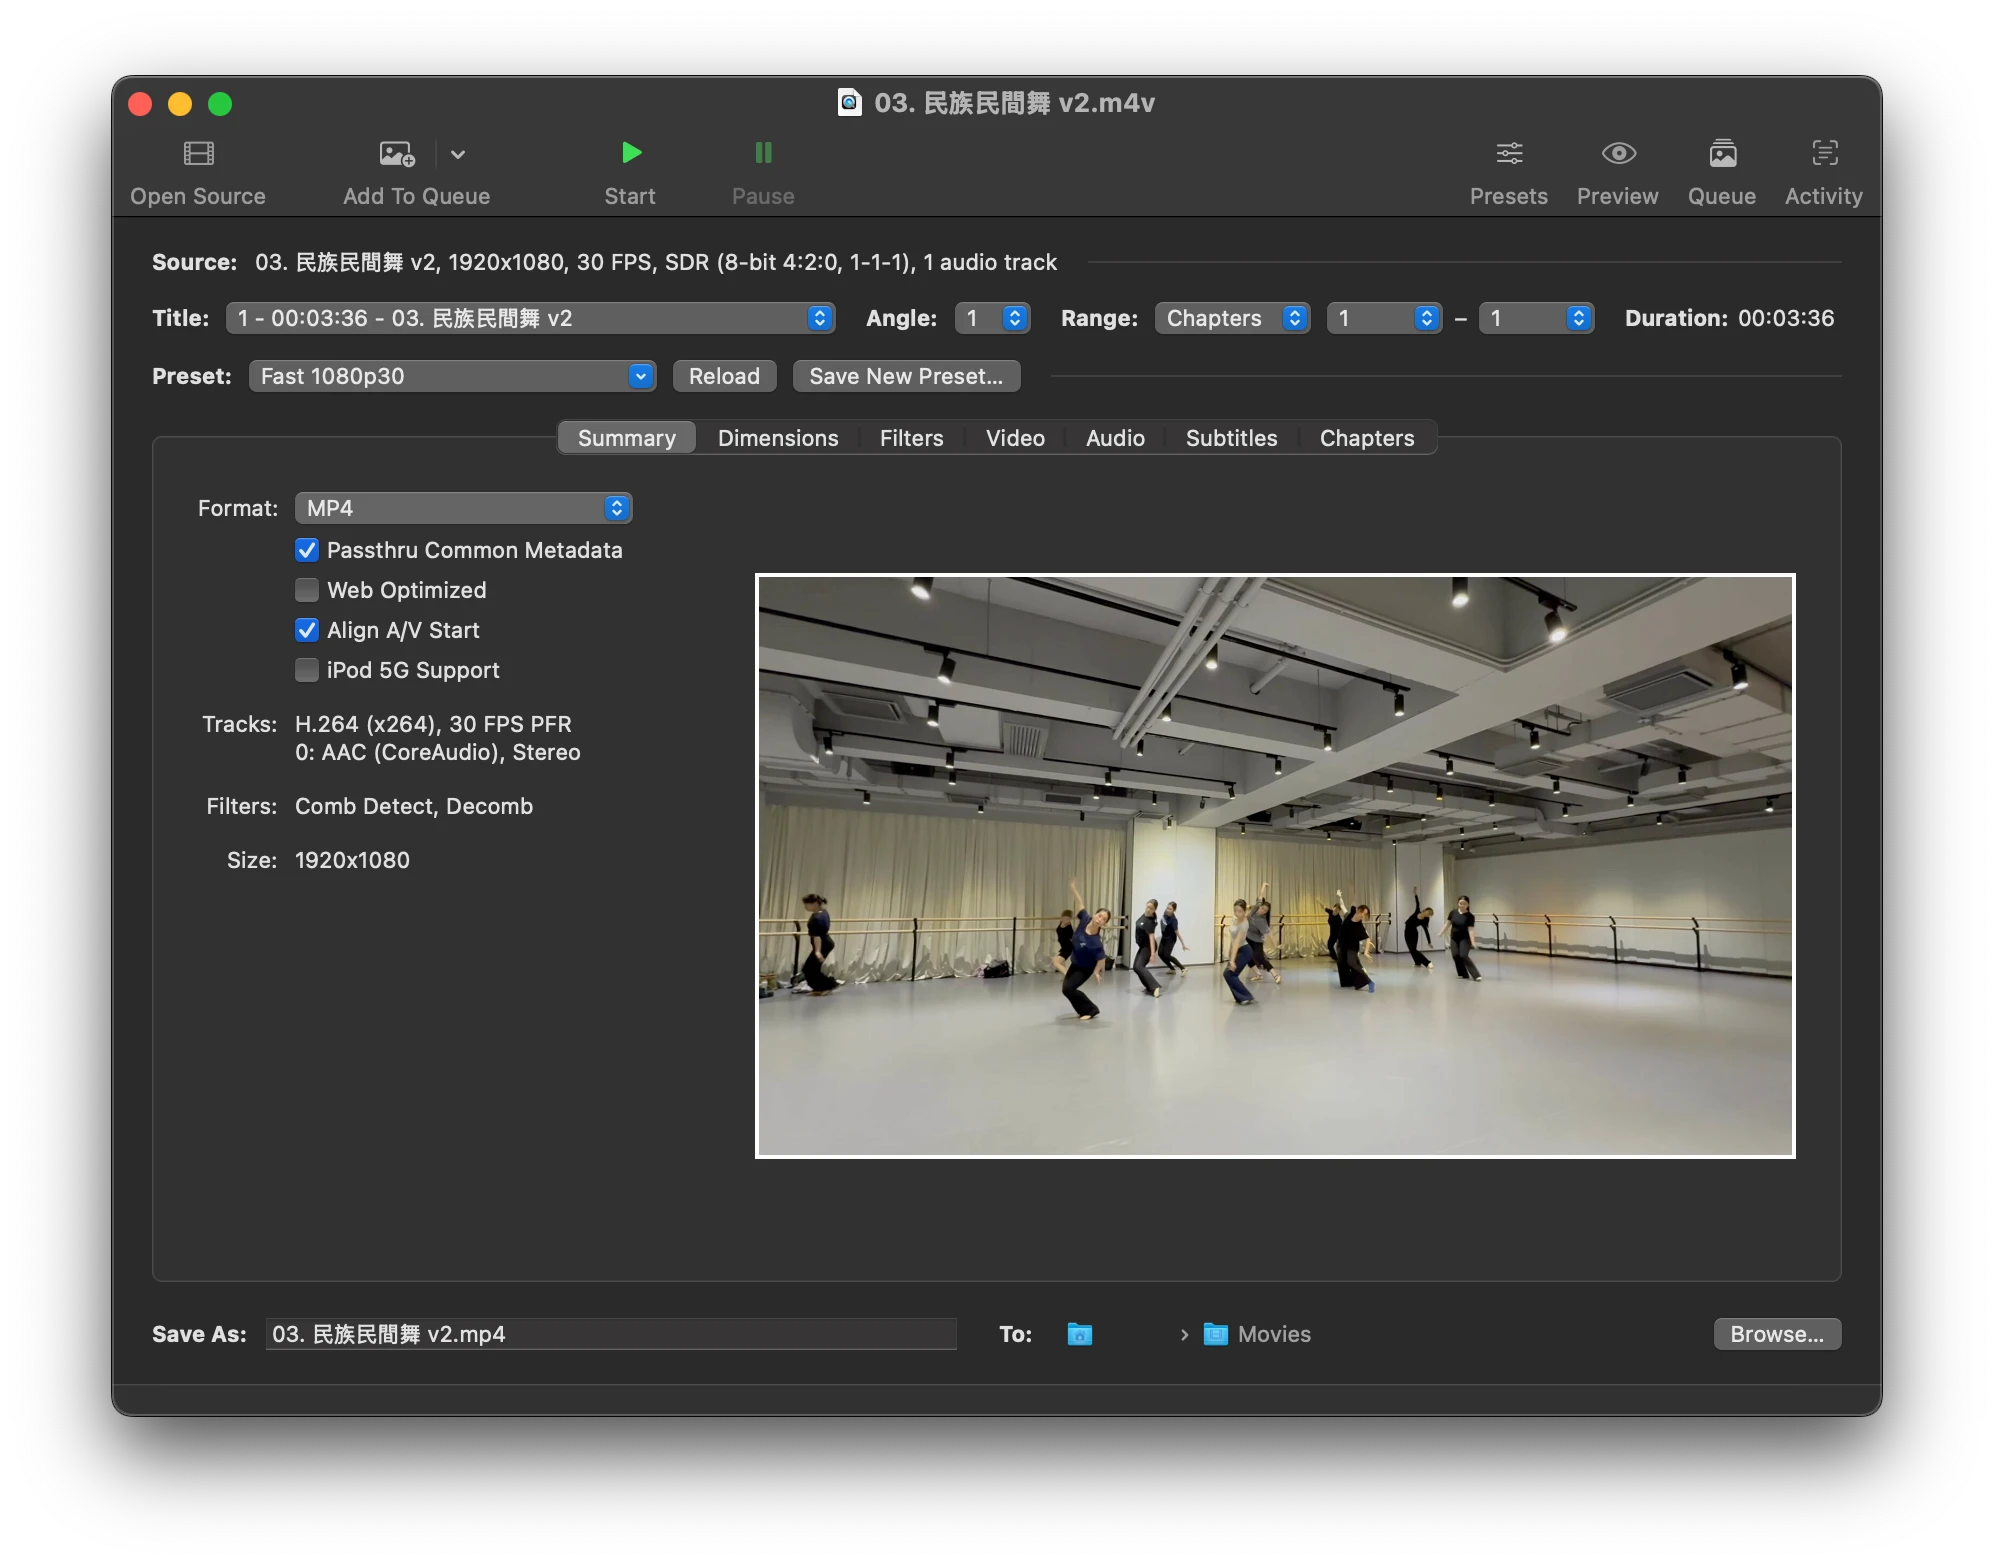Click the Pause encoding icon
The width and height of the screenshot is (1994, 1564).
(763, 153)
